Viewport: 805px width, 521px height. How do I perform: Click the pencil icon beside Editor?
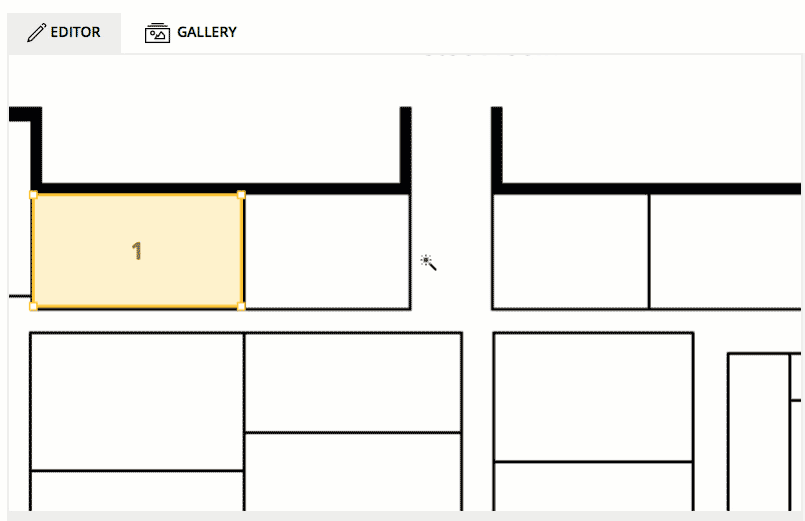click(x=36, y=33)
